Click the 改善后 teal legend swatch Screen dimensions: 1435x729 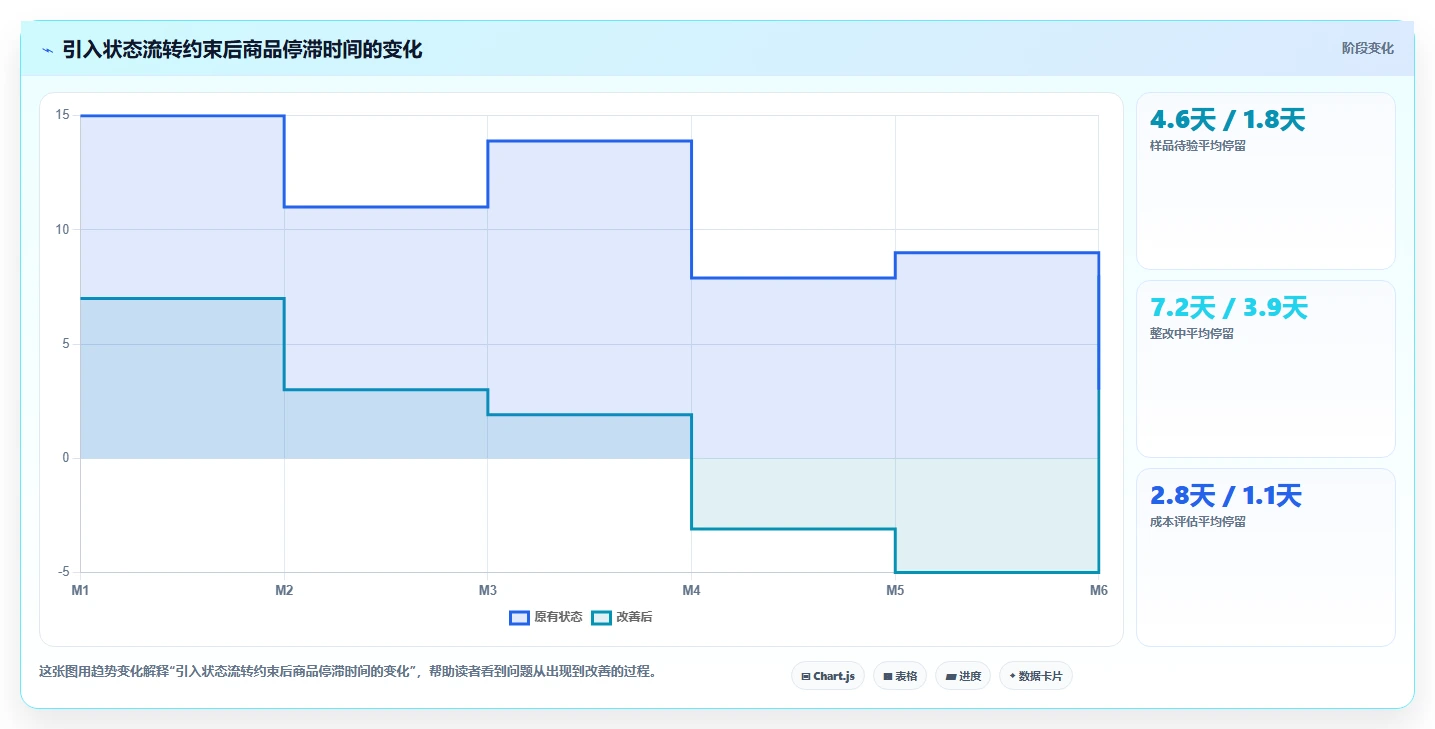[601, 618]
